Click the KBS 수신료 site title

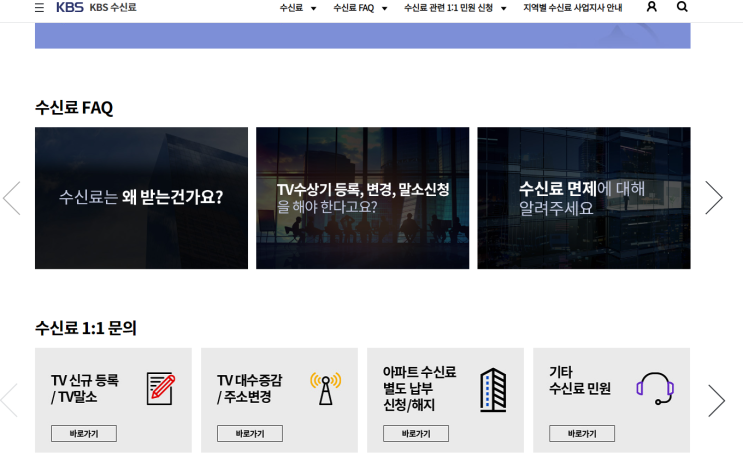click(113, 7)
